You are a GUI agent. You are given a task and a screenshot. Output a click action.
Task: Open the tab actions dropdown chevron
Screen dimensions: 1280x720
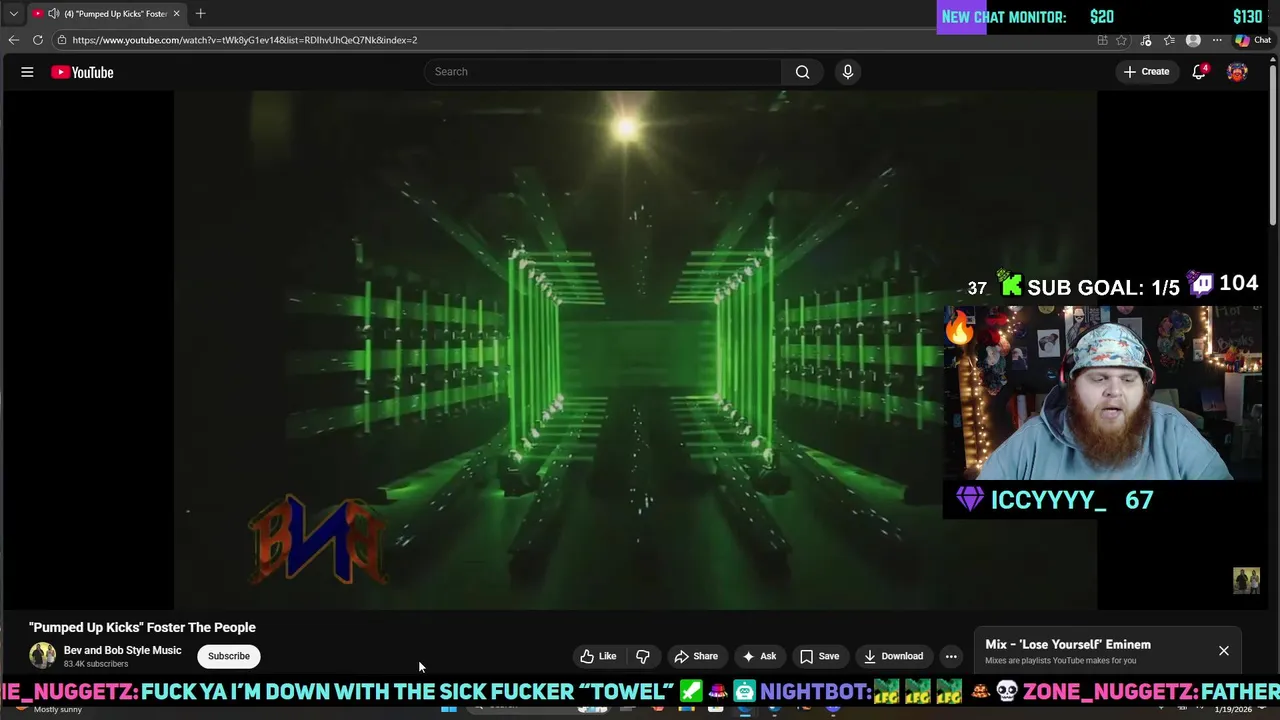[x=13, y=14]
